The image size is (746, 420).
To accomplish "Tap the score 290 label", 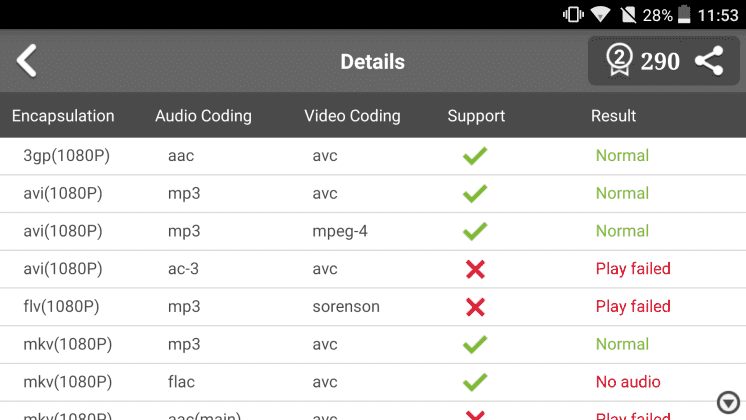I will [x=660, y=61].
